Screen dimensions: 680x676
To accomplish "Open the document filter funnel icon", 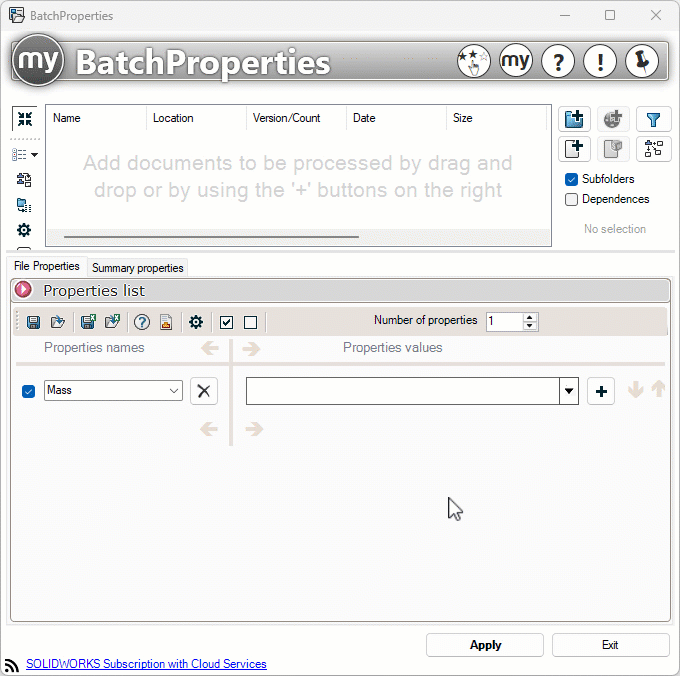I will pyautogui.click(x=653, y=120).
